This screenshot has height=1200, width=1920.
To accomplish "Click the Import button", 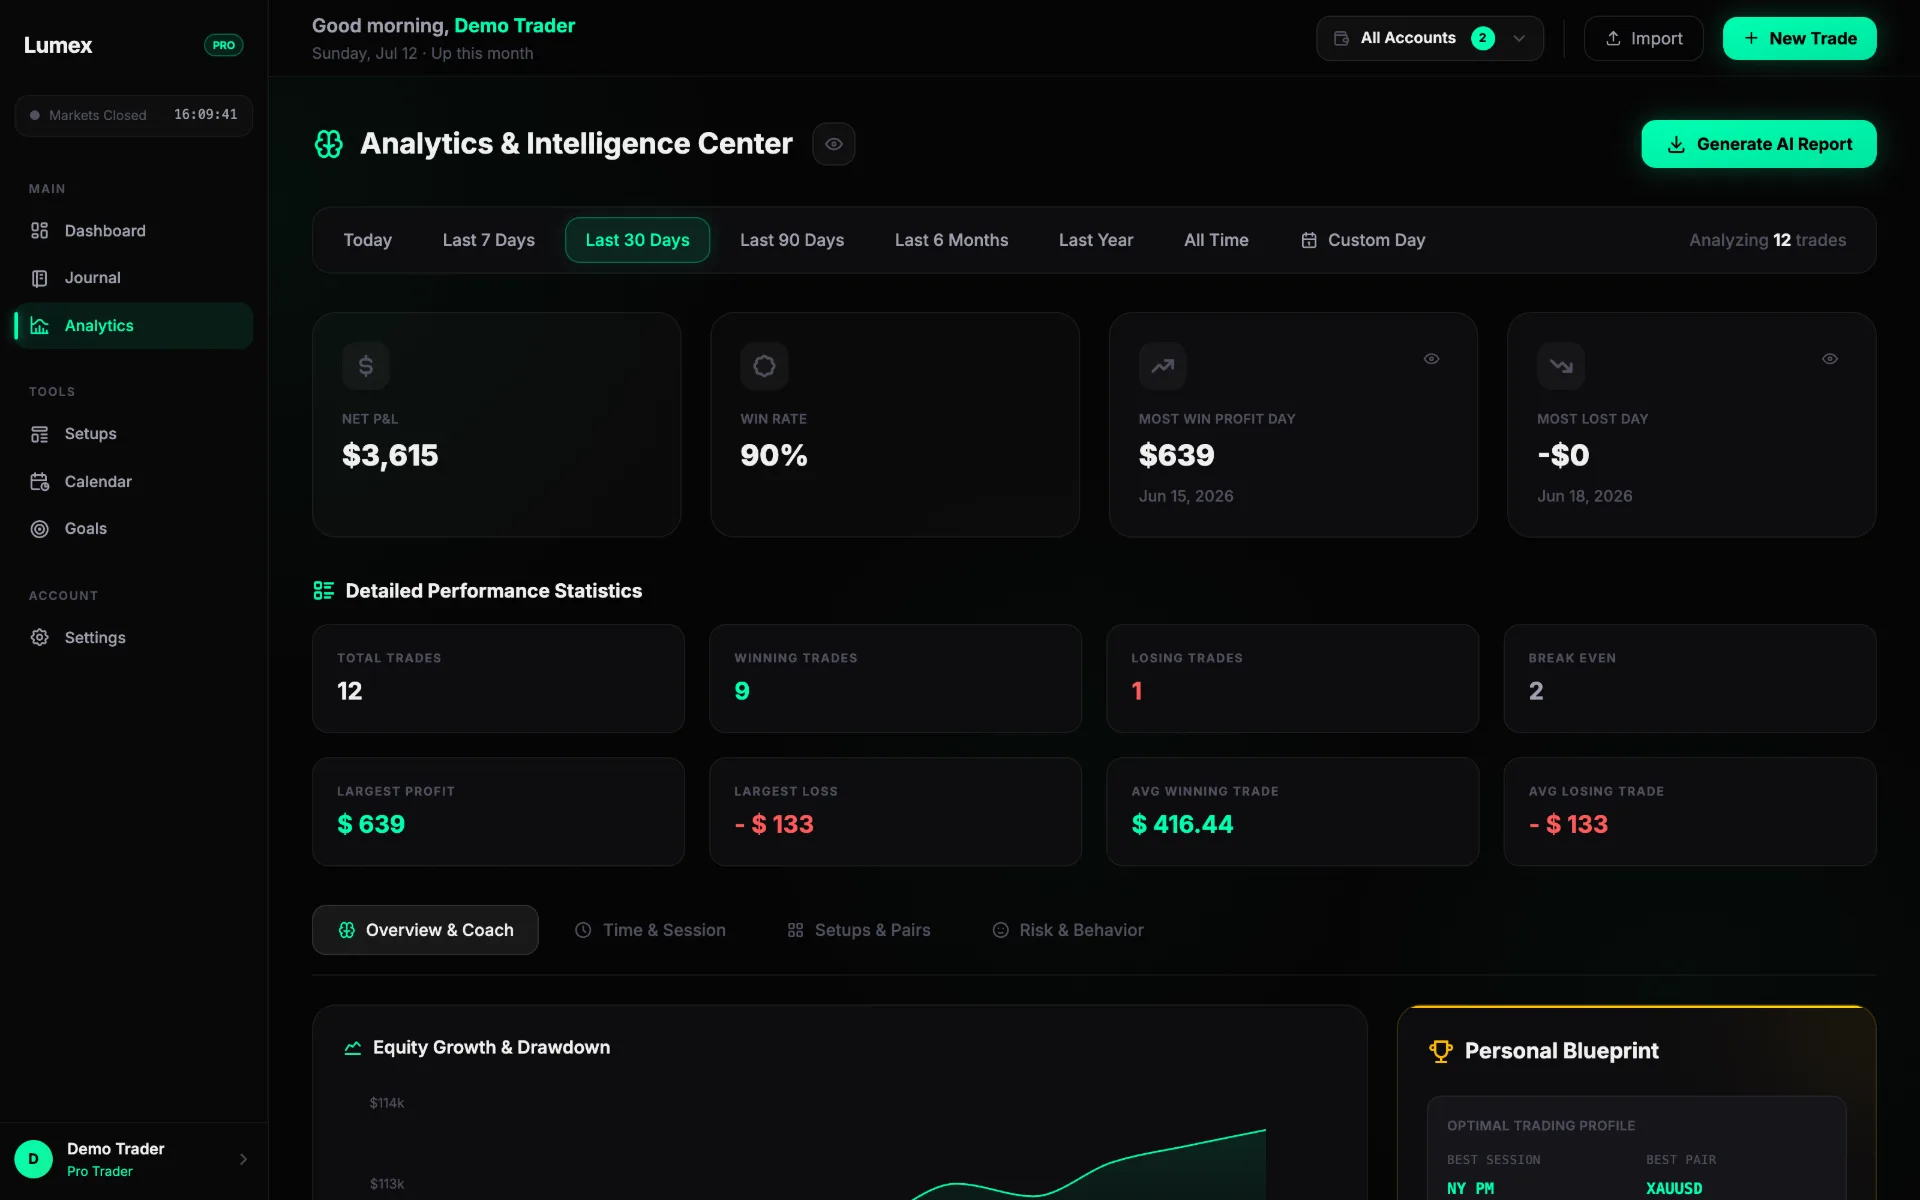I will click(1644, 38).
